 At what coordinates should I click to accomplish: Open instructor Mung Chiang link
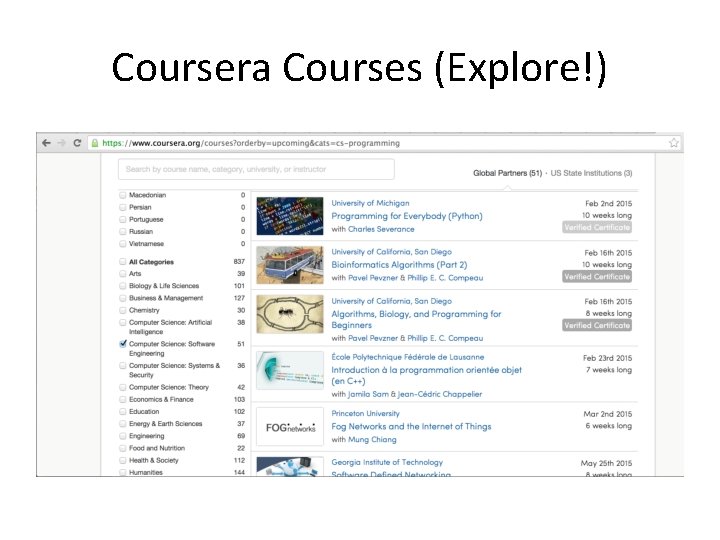372,439
